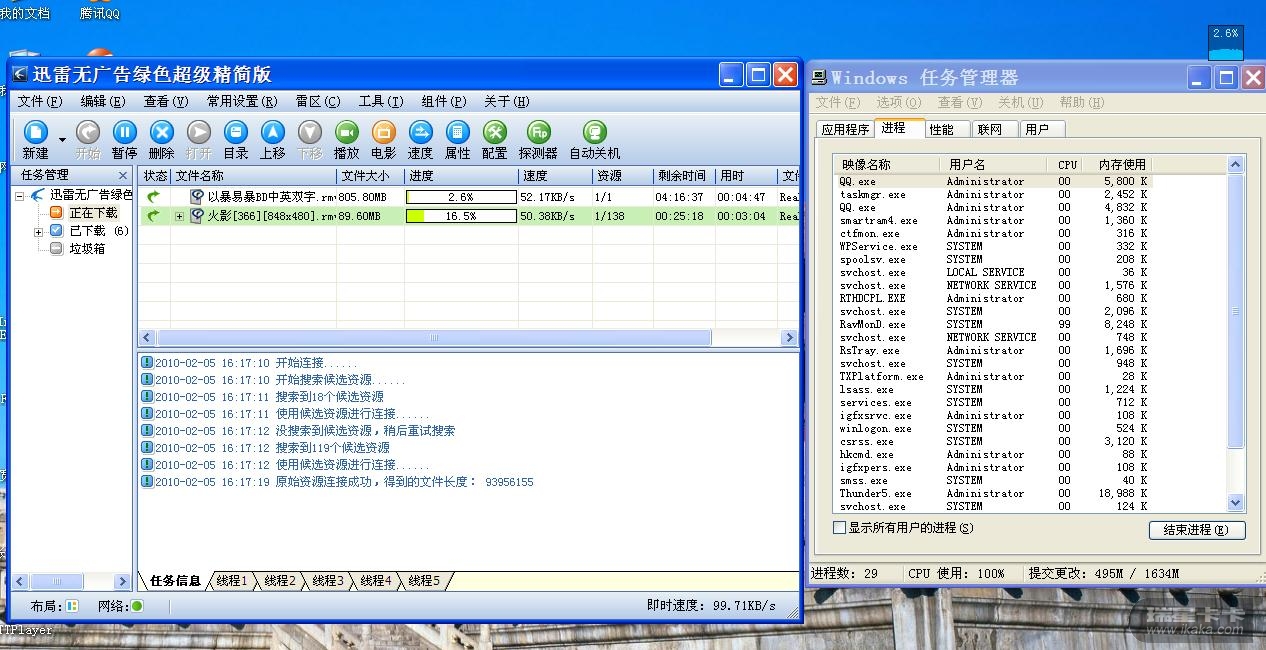Open the 探测器 (FTP detector) icon
The image size is (1266, 650).
(x=538, y=133)
